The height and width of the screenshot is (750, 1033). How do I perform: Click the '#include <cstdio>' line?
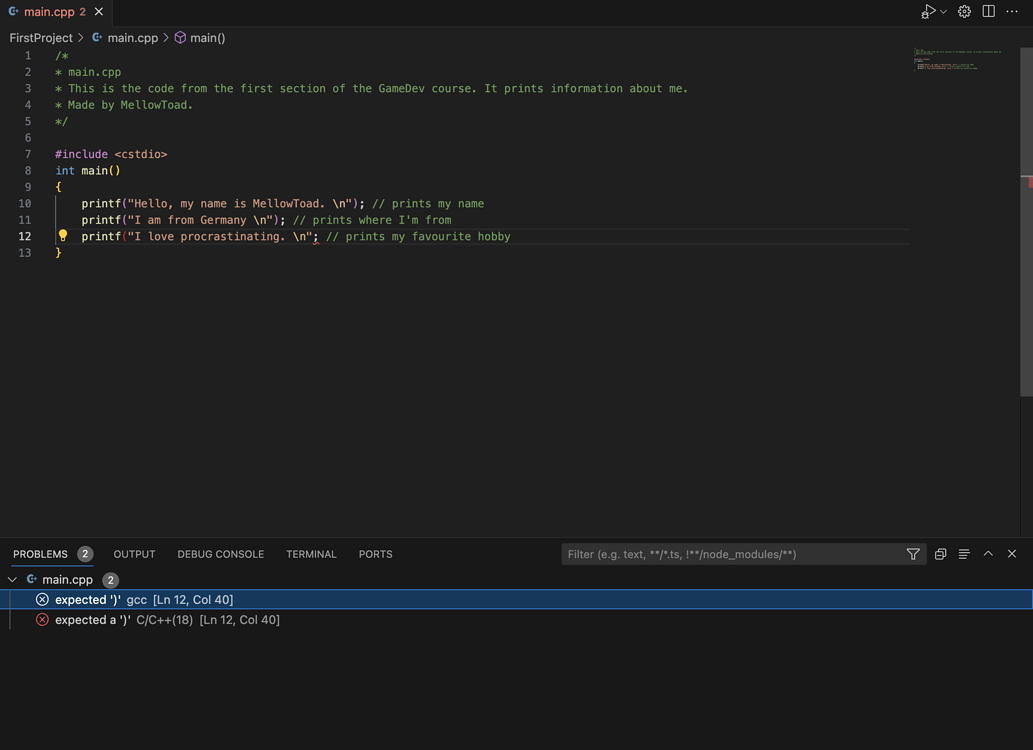[x=111, y=154]
